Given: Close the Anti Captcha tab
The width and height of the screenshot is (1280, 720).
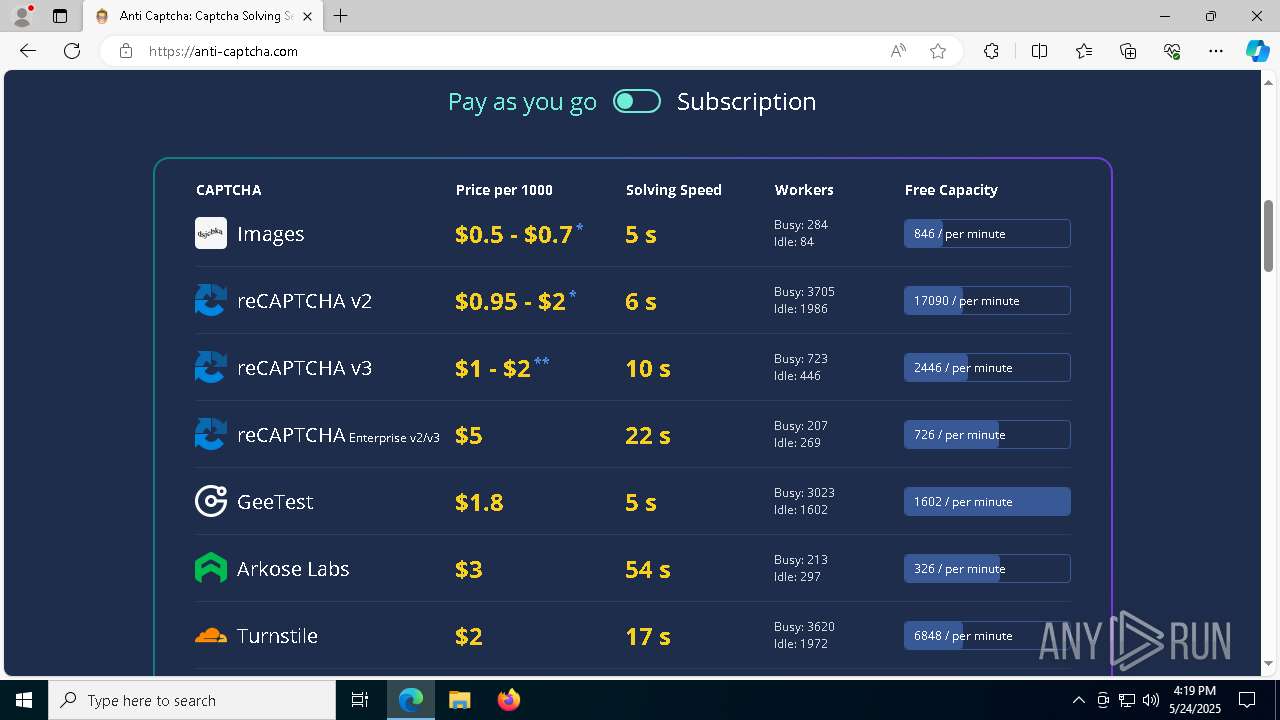Looking at the screenshot, I should click(307, 16).
